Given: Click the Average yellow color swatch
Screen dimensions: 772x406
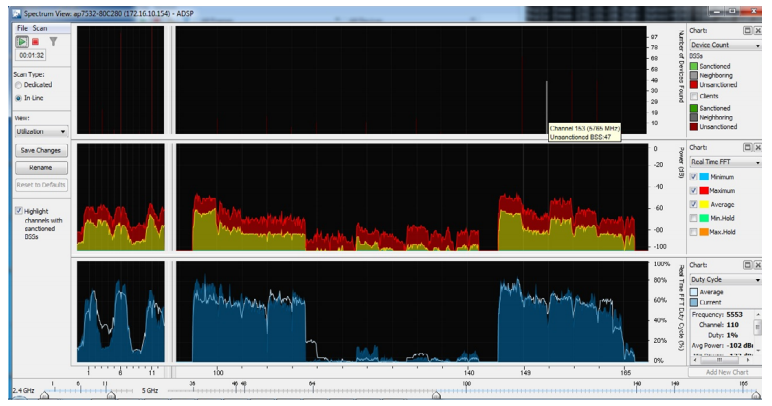Looking at the screenshot, I should click(704, 204).
